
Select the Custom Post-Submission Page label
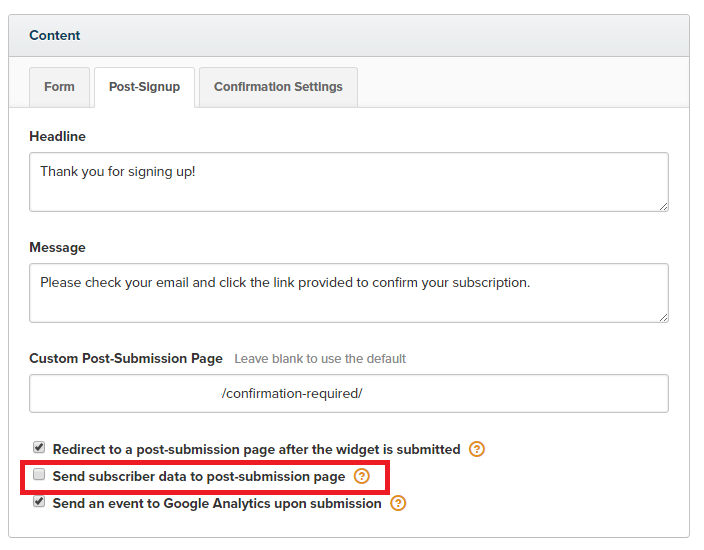pos(126,358)
